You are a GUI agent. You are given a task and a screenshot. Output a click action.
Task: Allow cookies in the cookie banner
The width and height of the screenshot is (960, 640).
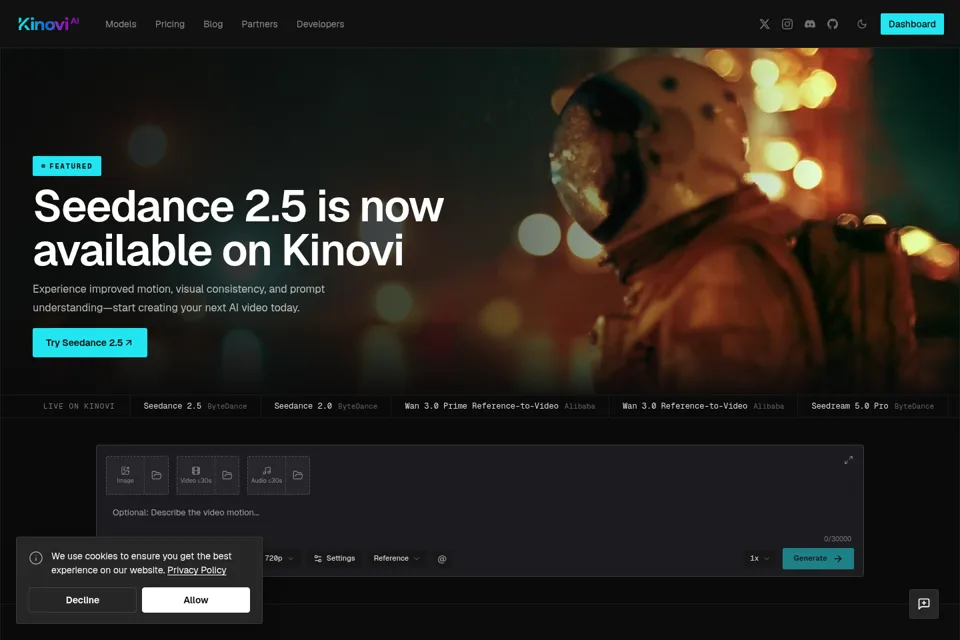coord(195,600)
